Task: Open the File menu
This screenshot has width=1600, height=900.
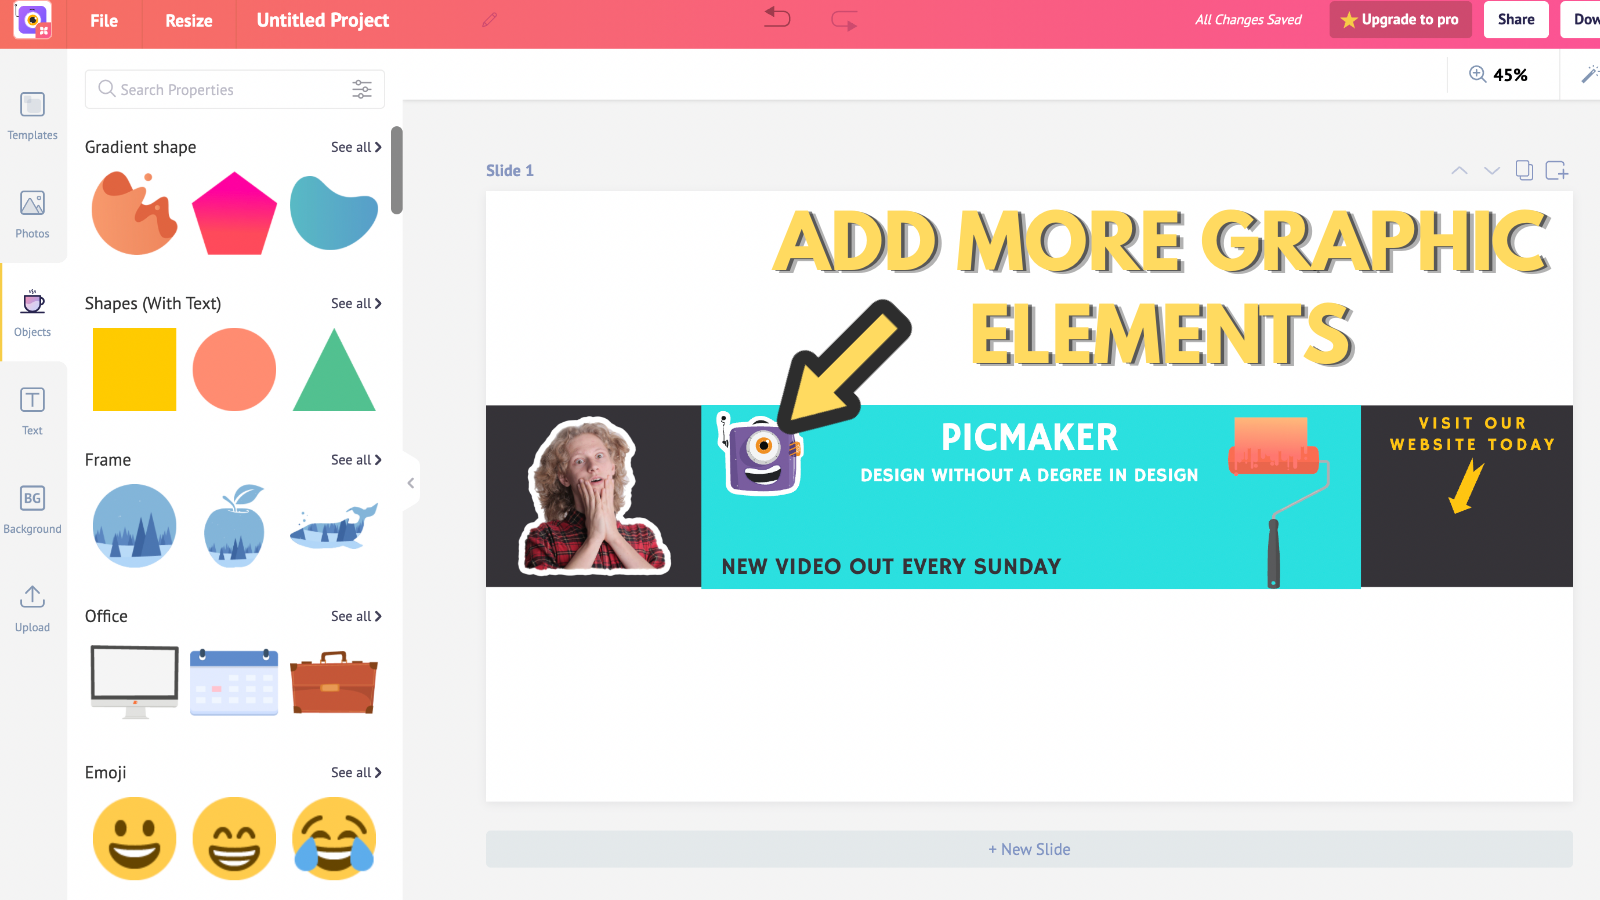Action: [104, 20]
